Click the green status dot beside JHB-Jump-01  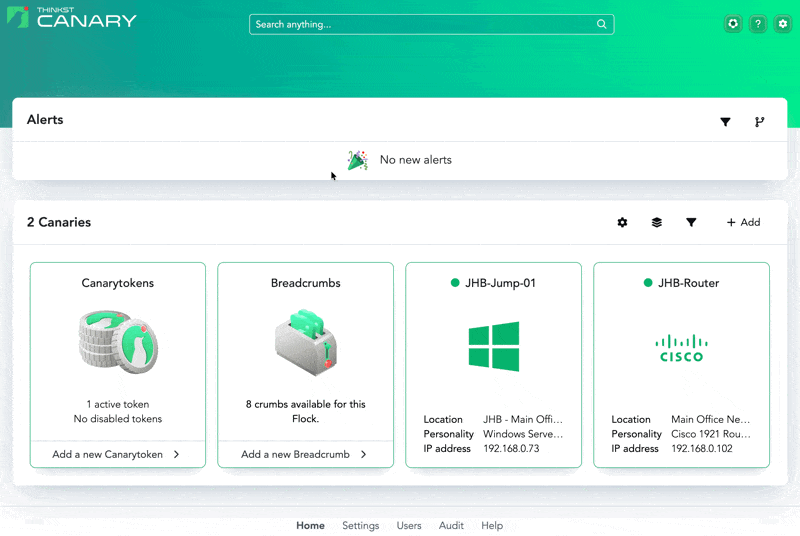click(455, 283)
